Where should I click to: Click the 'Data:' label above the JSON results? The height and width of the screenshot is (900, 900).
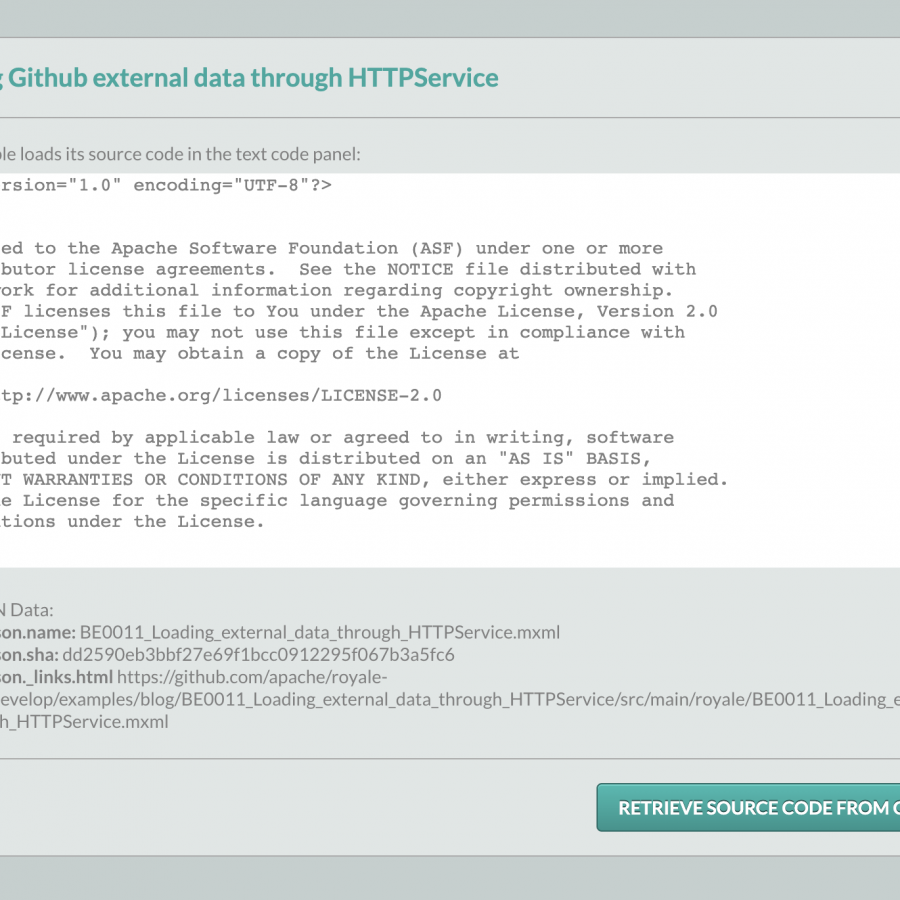(32, 609)
